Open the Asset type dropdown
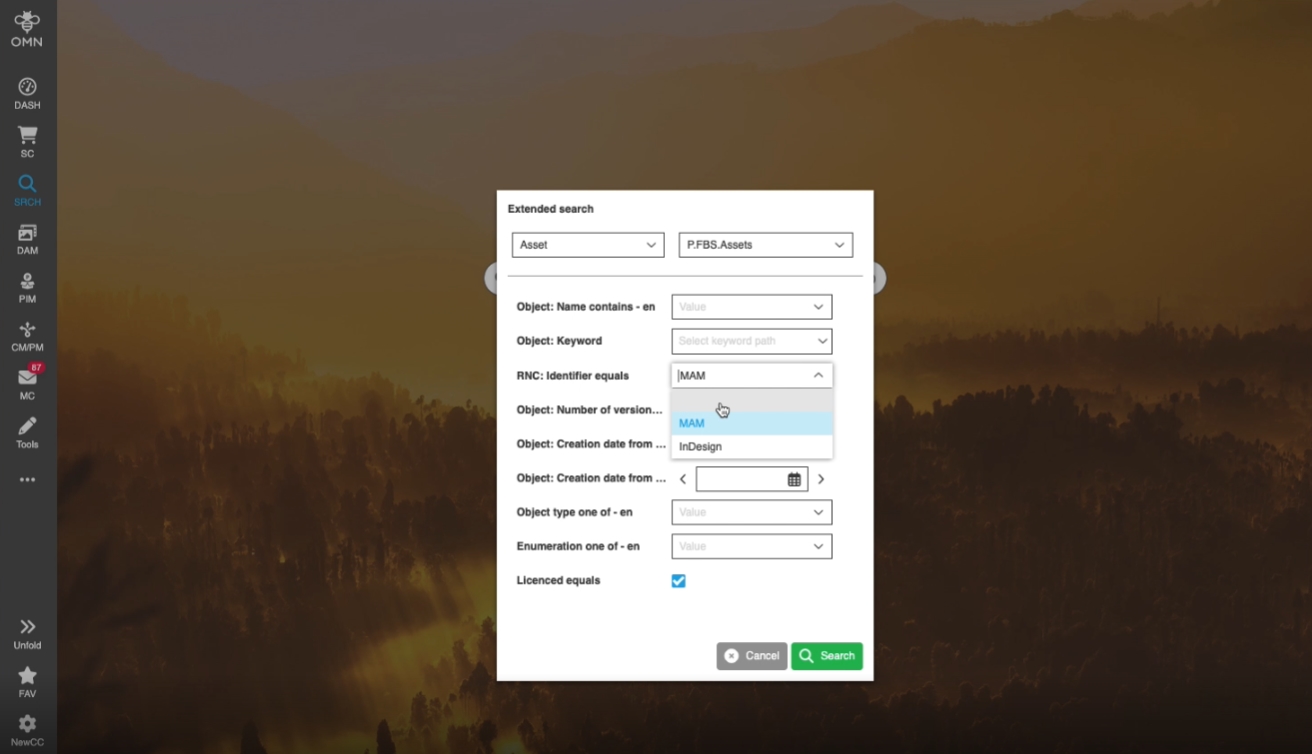This screenshot has width=1312, height=754. [x=588, y=245]
